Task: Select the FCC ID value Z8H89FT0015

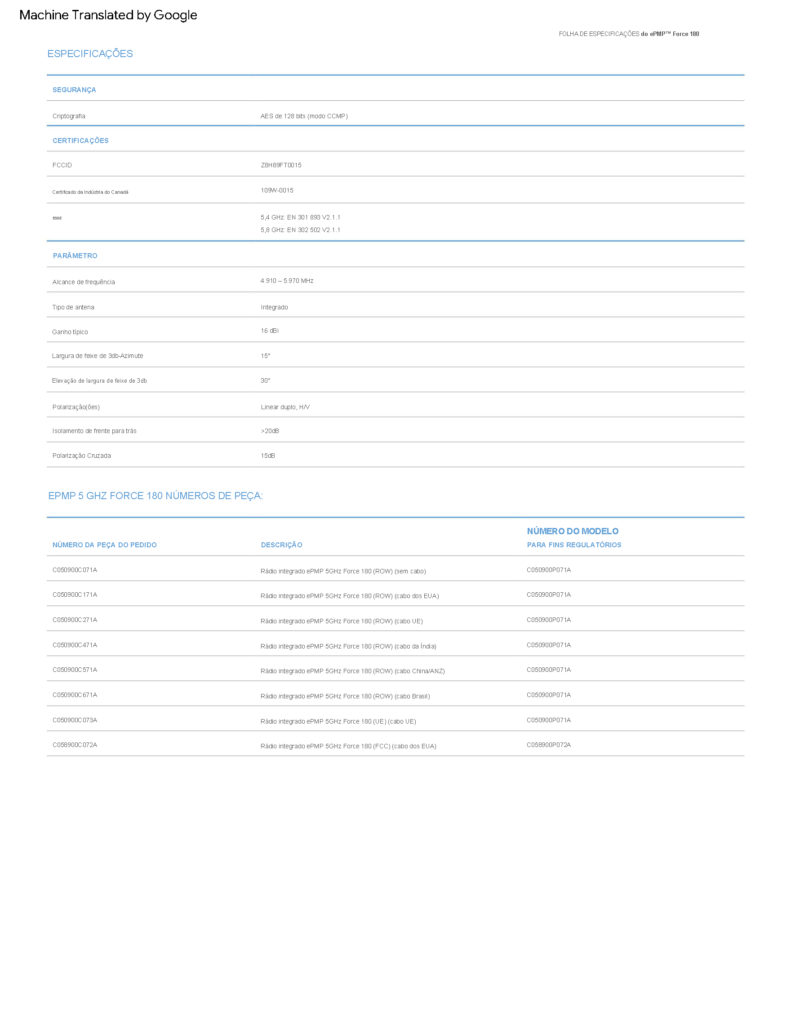Action: (x=281, y=164)
